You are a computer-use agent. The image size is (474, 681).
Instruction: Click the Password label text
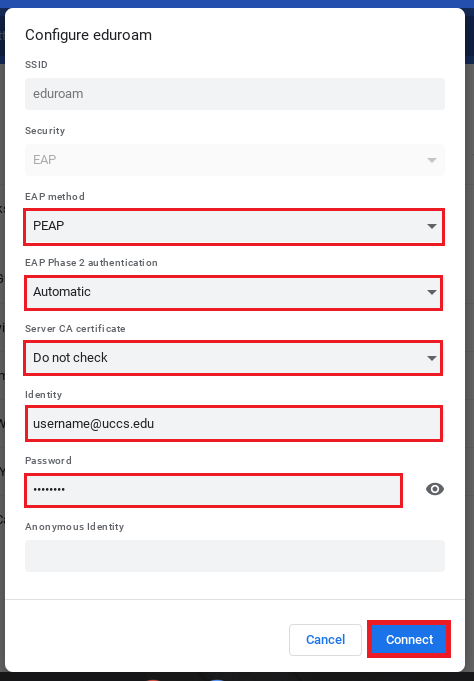click(48, 461)
